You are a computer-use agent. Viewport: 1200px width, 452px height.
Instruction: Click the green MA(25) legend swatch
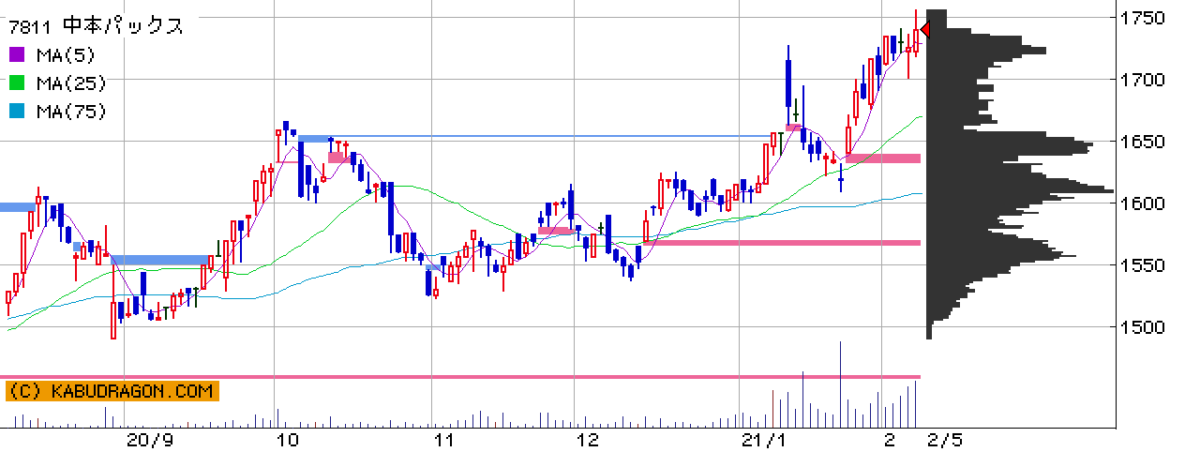pos(16,83)
